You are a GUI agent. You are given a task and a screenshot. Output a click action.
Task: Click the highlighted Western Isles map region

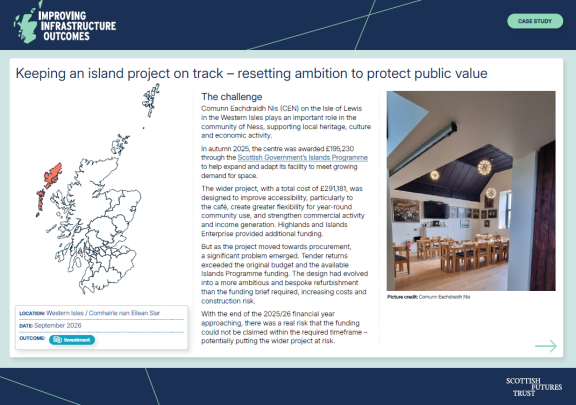(50, 187)
